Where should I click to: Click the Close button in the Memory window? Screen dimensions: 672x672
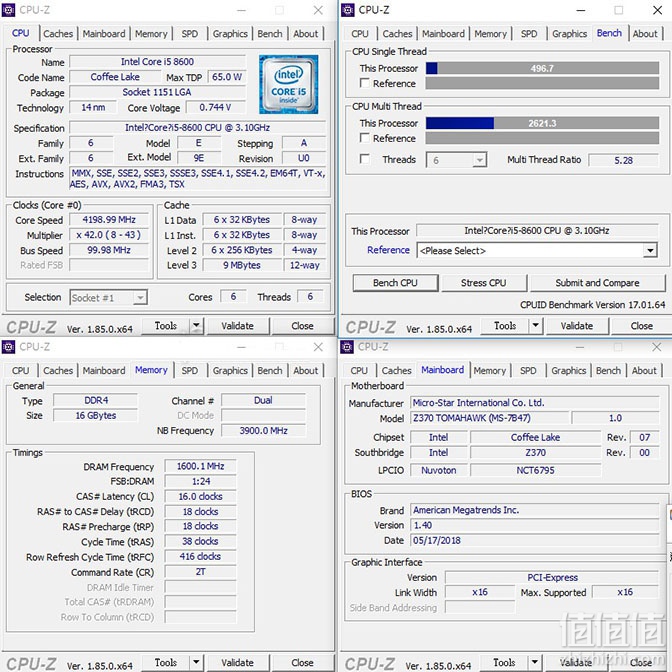pyautogui.click(x=302, y=663)
